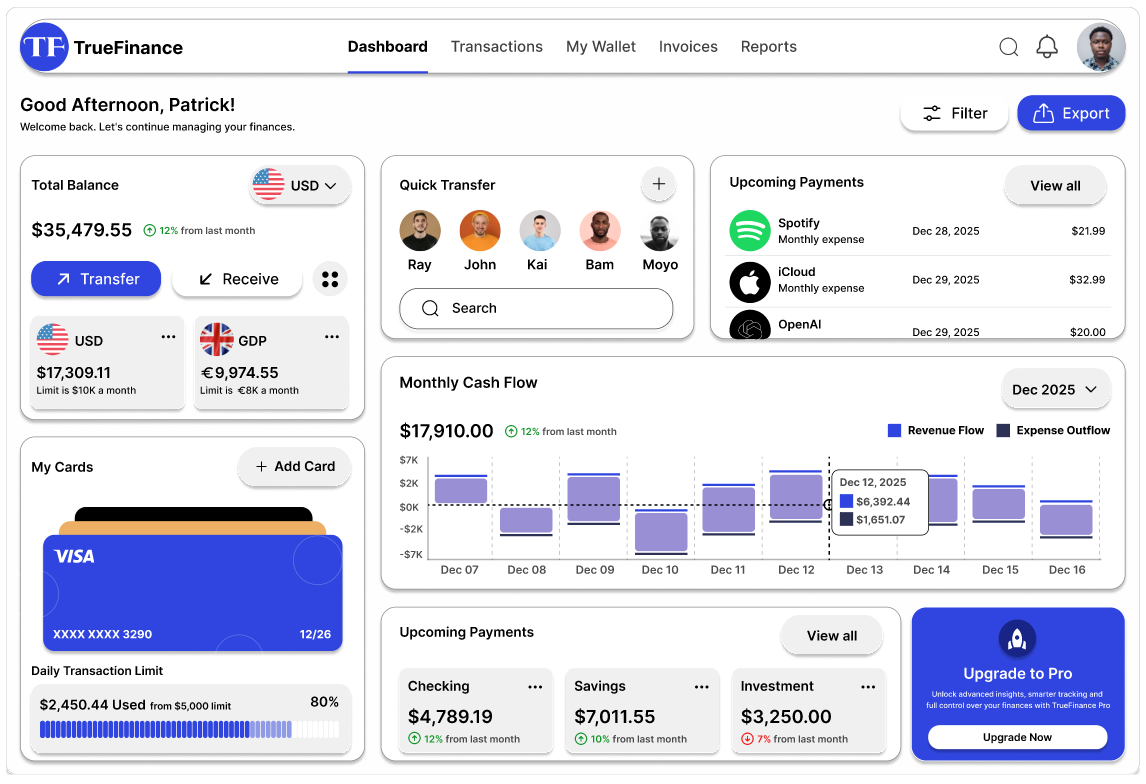Click the Dec 16 bar in cash flow chart
Screen dimensions: 1146x784
1066,520
